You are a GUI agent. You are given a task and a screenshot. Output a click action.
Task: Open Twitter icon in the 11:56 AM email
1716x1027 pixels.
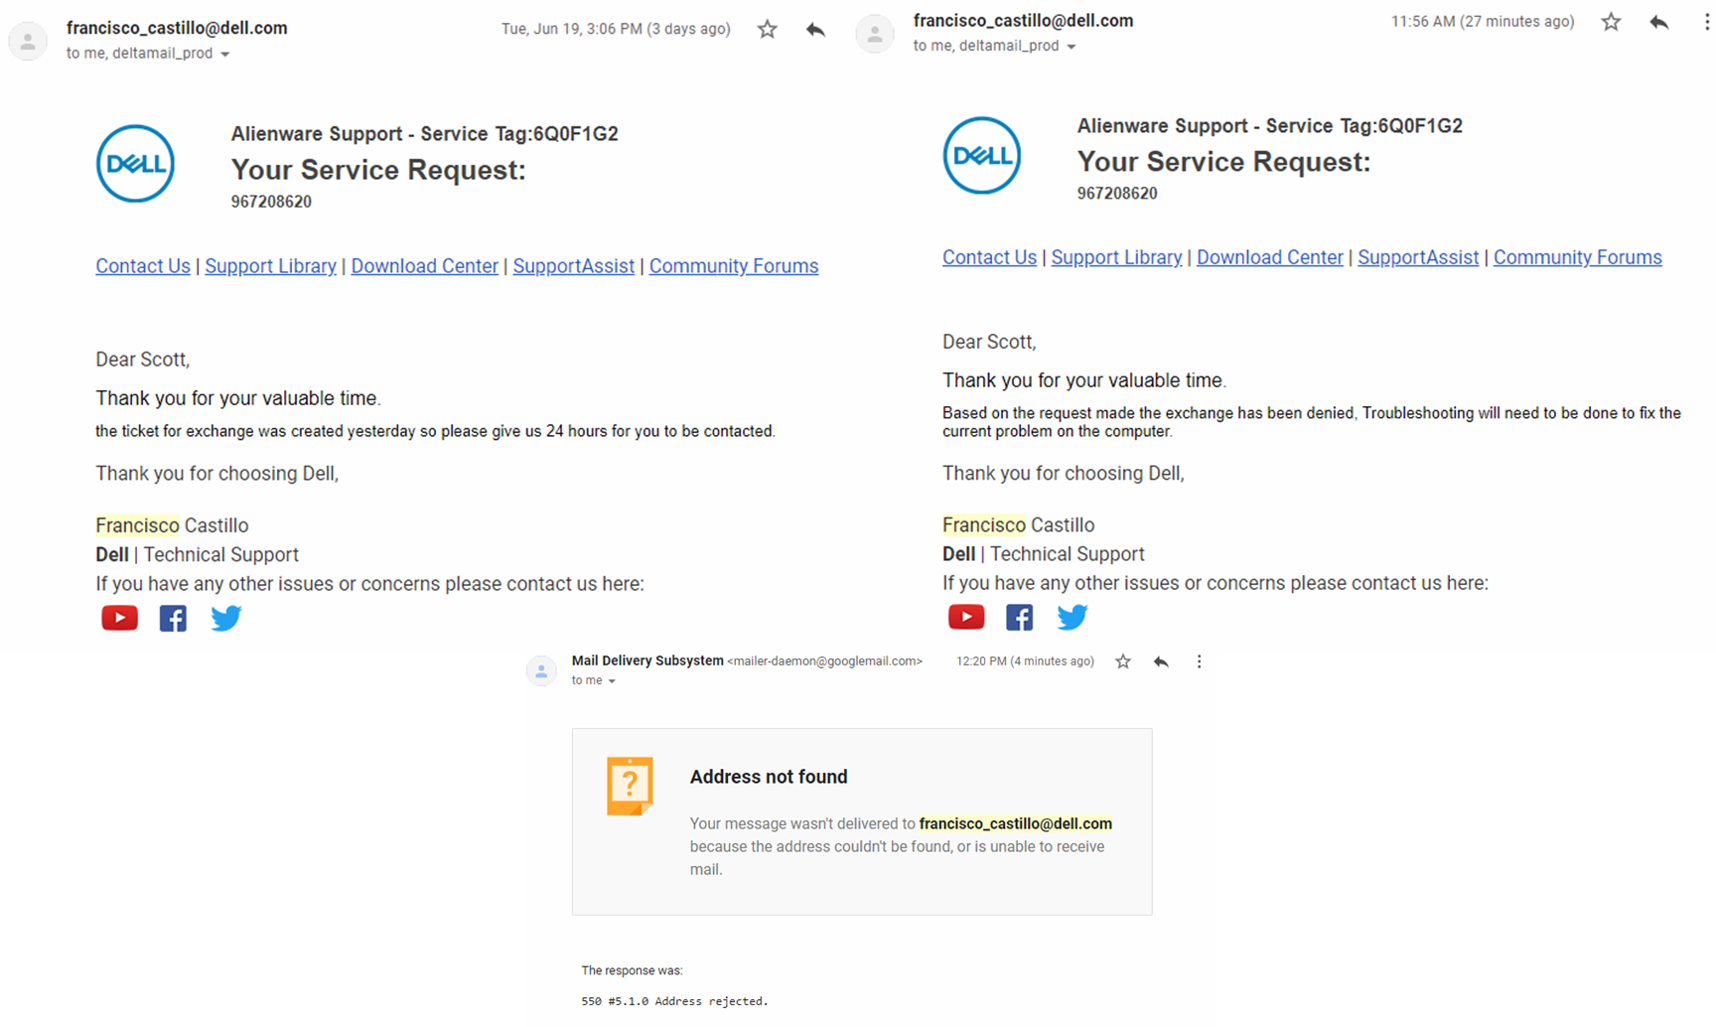[x=1072, y=617]
